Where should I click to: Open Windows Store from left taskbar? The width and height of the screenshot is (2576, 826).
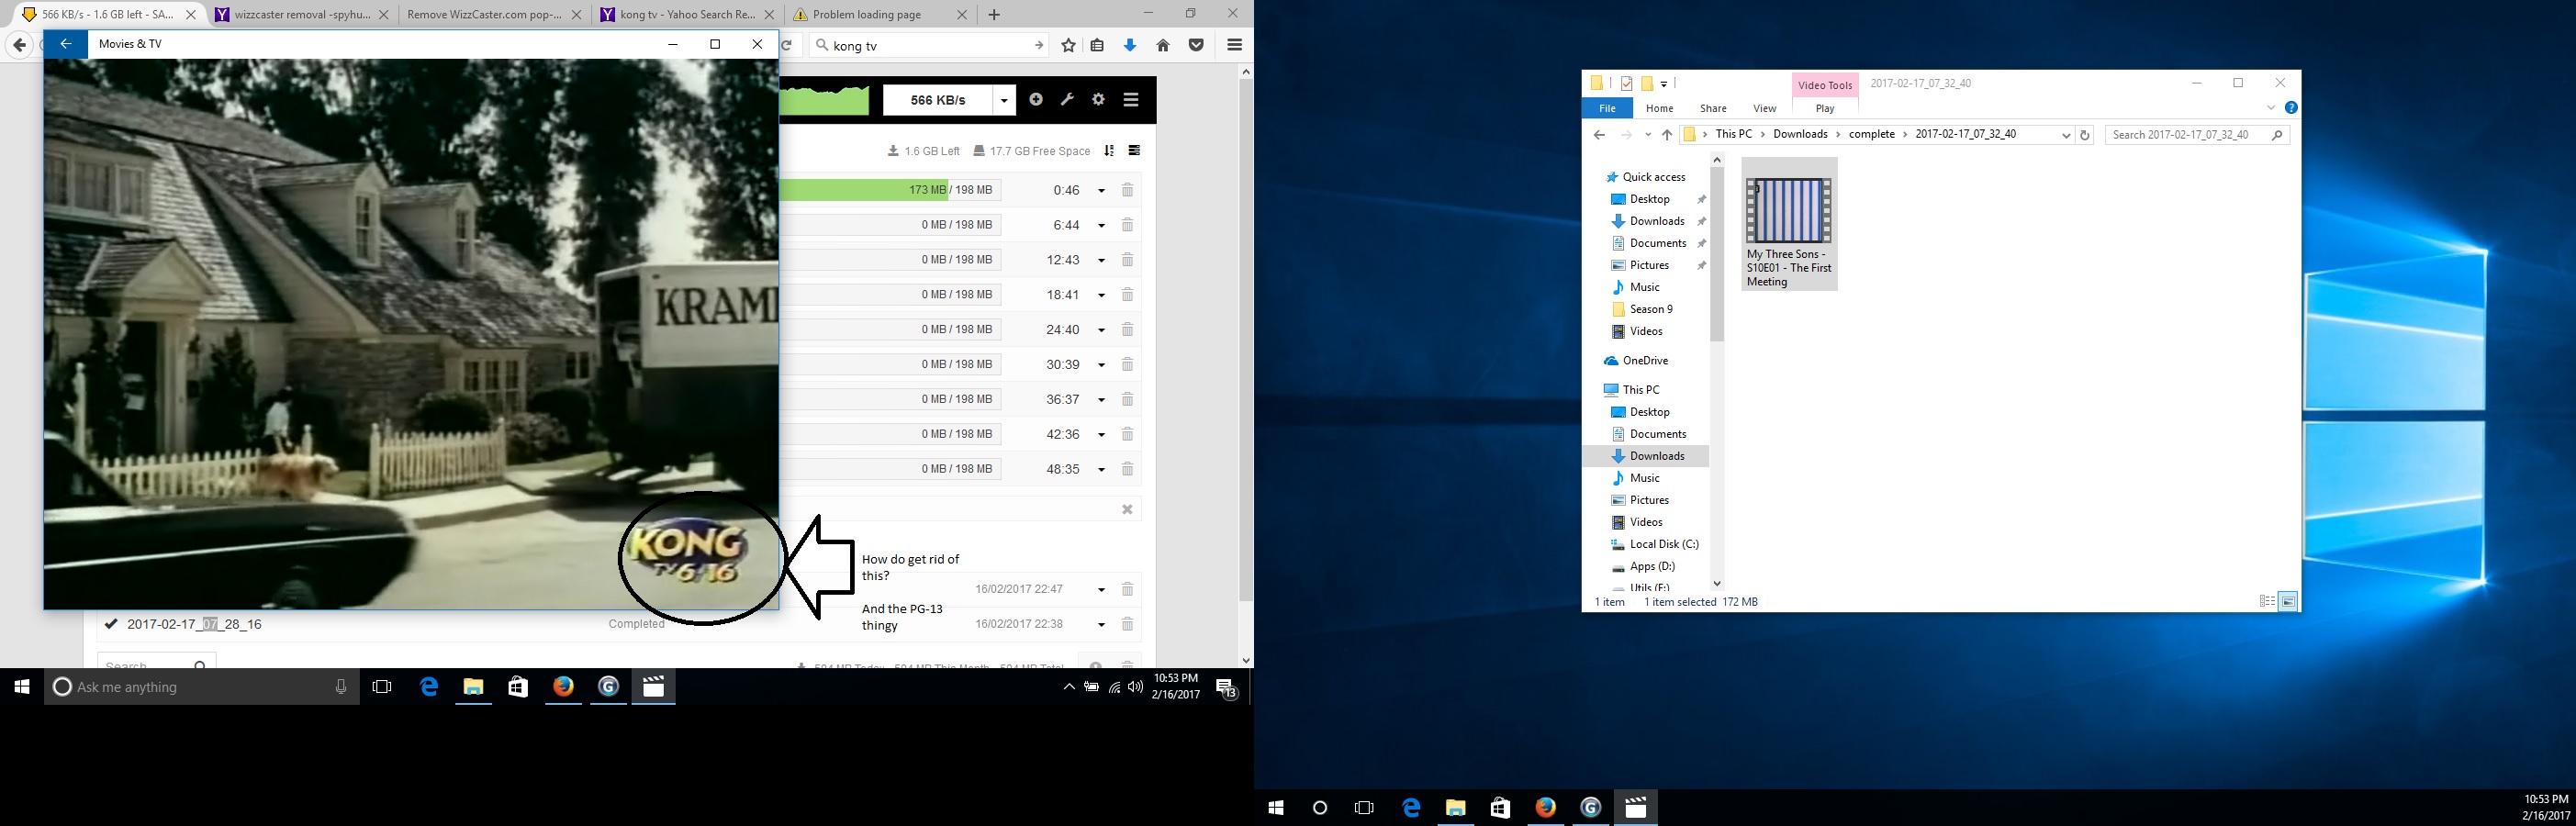click(x=518, y=687)
